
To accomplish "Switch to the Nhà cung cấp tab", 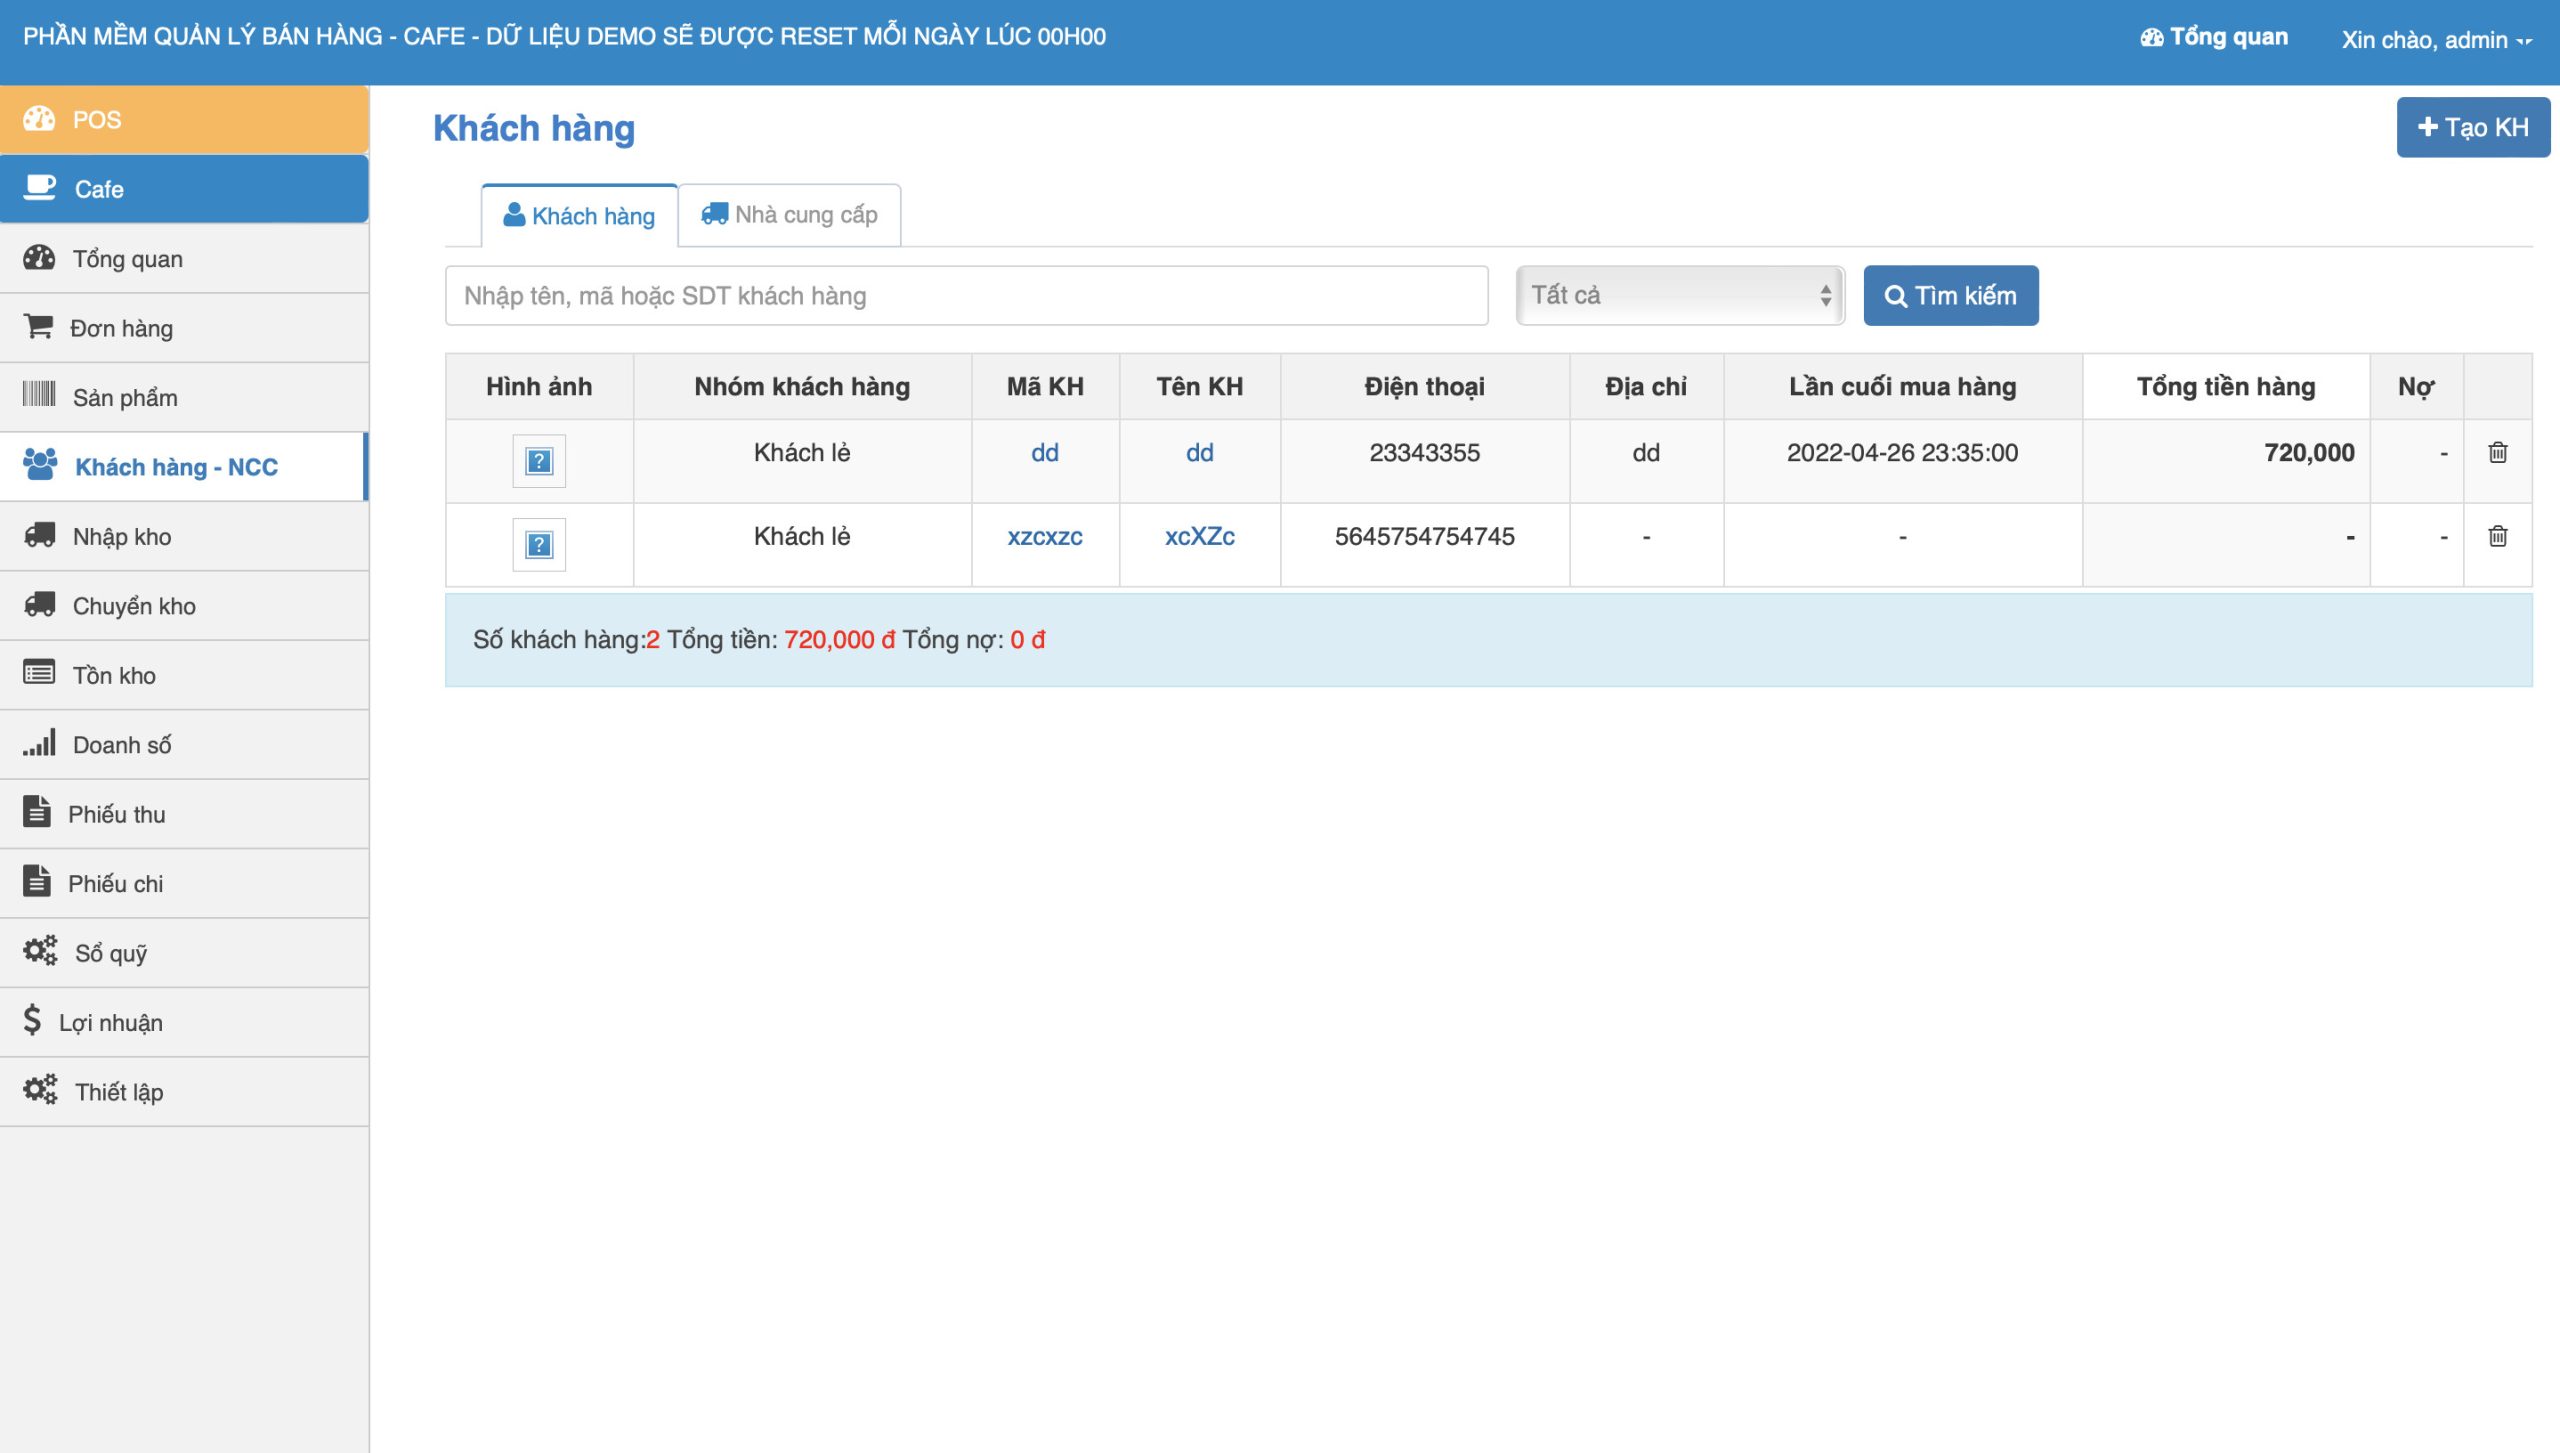I will coord(790,215).
